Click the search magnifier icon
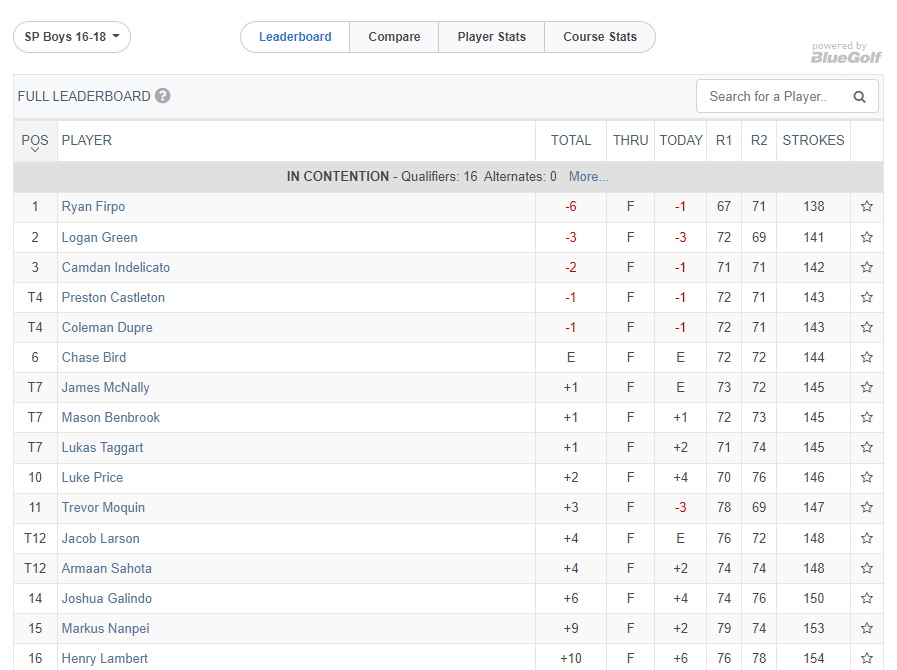The image size is (897, 670). tap(860, 97)
